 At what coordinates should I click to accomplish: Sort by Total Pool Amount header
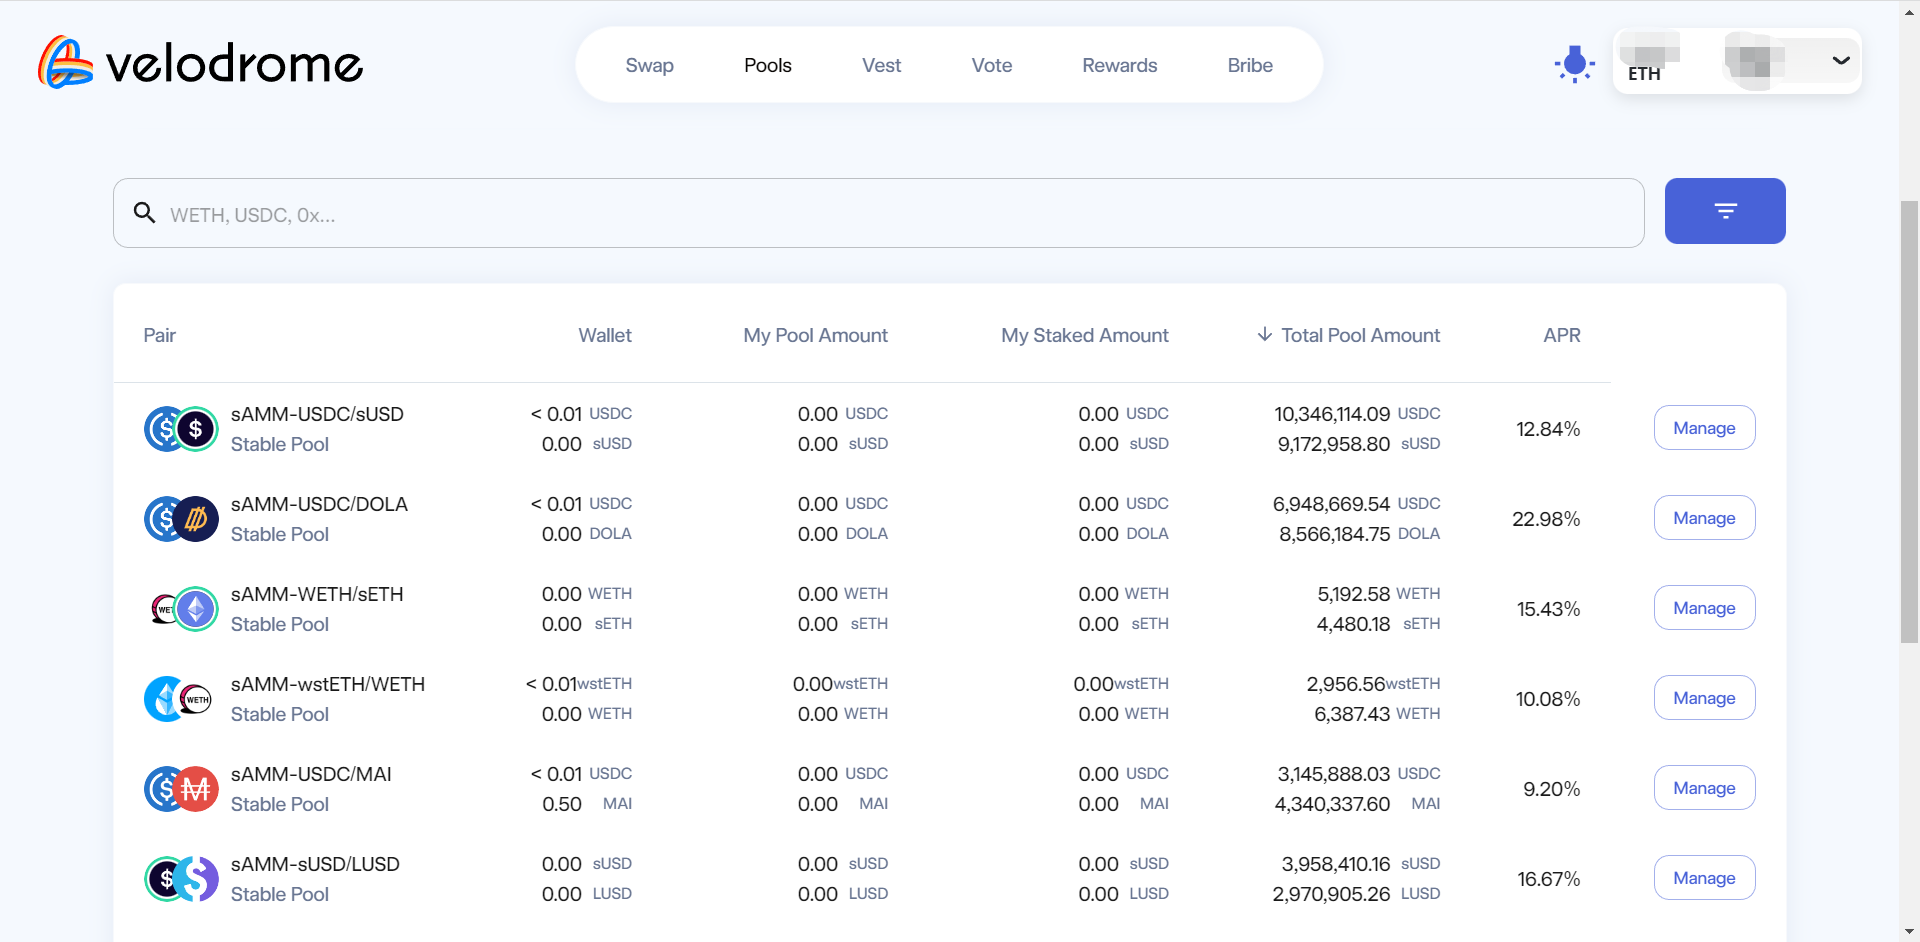pyautogui.click(x=1361, y=335)
